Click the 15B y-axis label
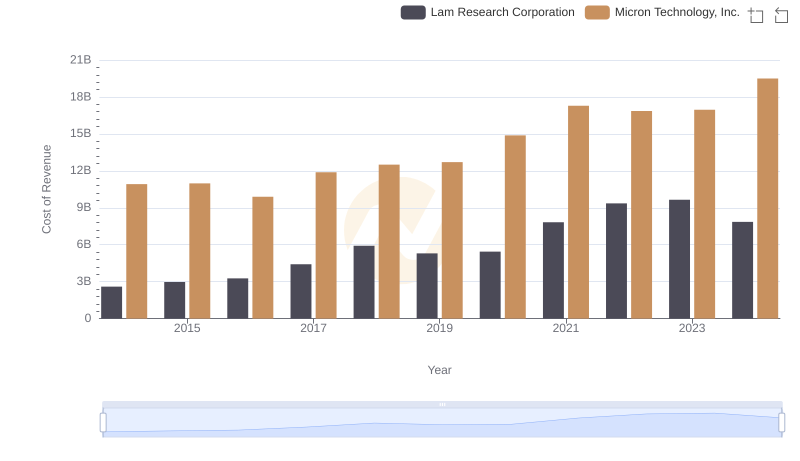The height and width of the screenshot is (461, 800). (81, 134)
